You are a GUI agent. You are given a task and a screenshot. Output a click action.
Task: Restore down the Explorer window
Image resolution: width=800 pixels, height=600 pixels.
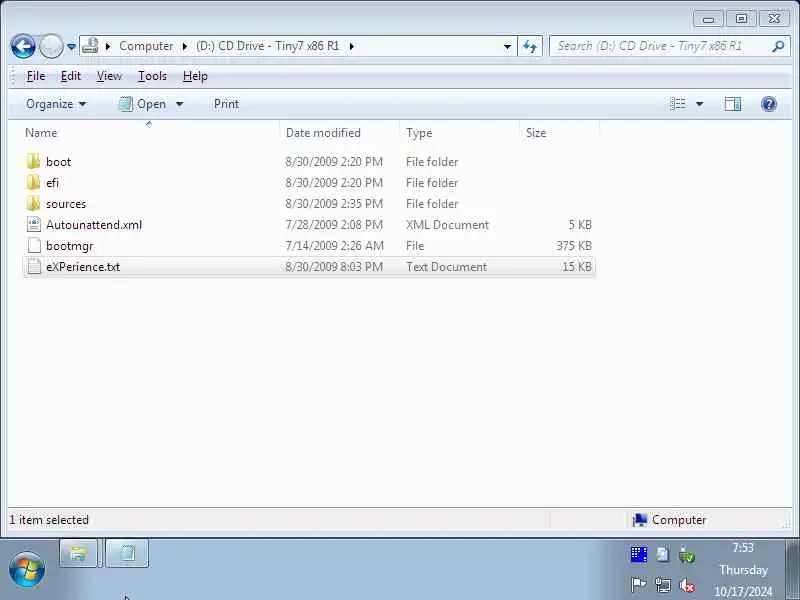[x=741, y=19]
